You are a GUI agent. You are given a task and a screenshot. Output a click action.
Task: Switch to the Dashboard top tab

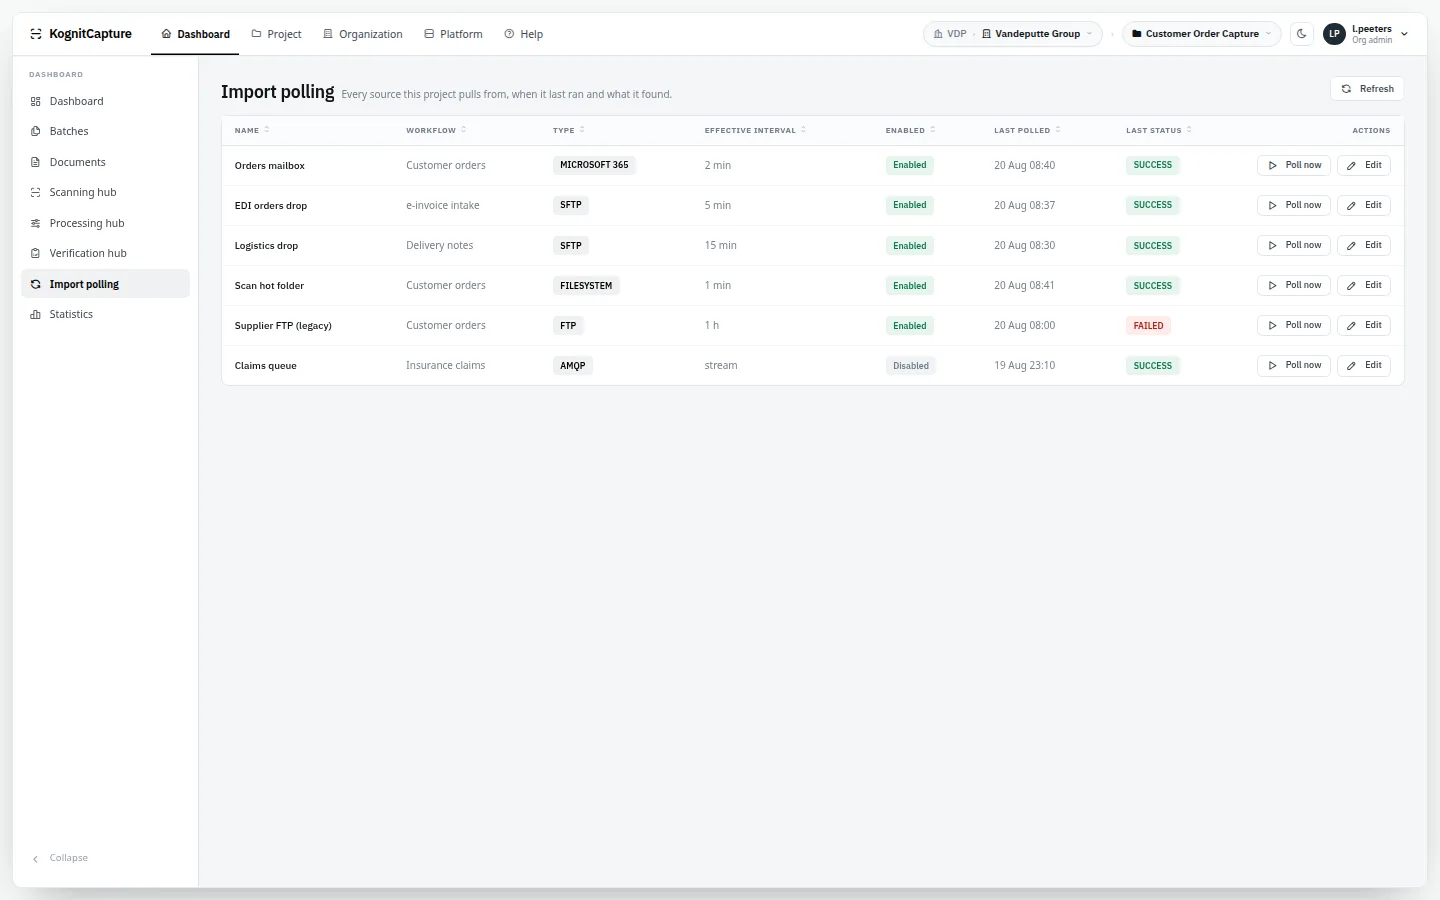tap(196, 34)
